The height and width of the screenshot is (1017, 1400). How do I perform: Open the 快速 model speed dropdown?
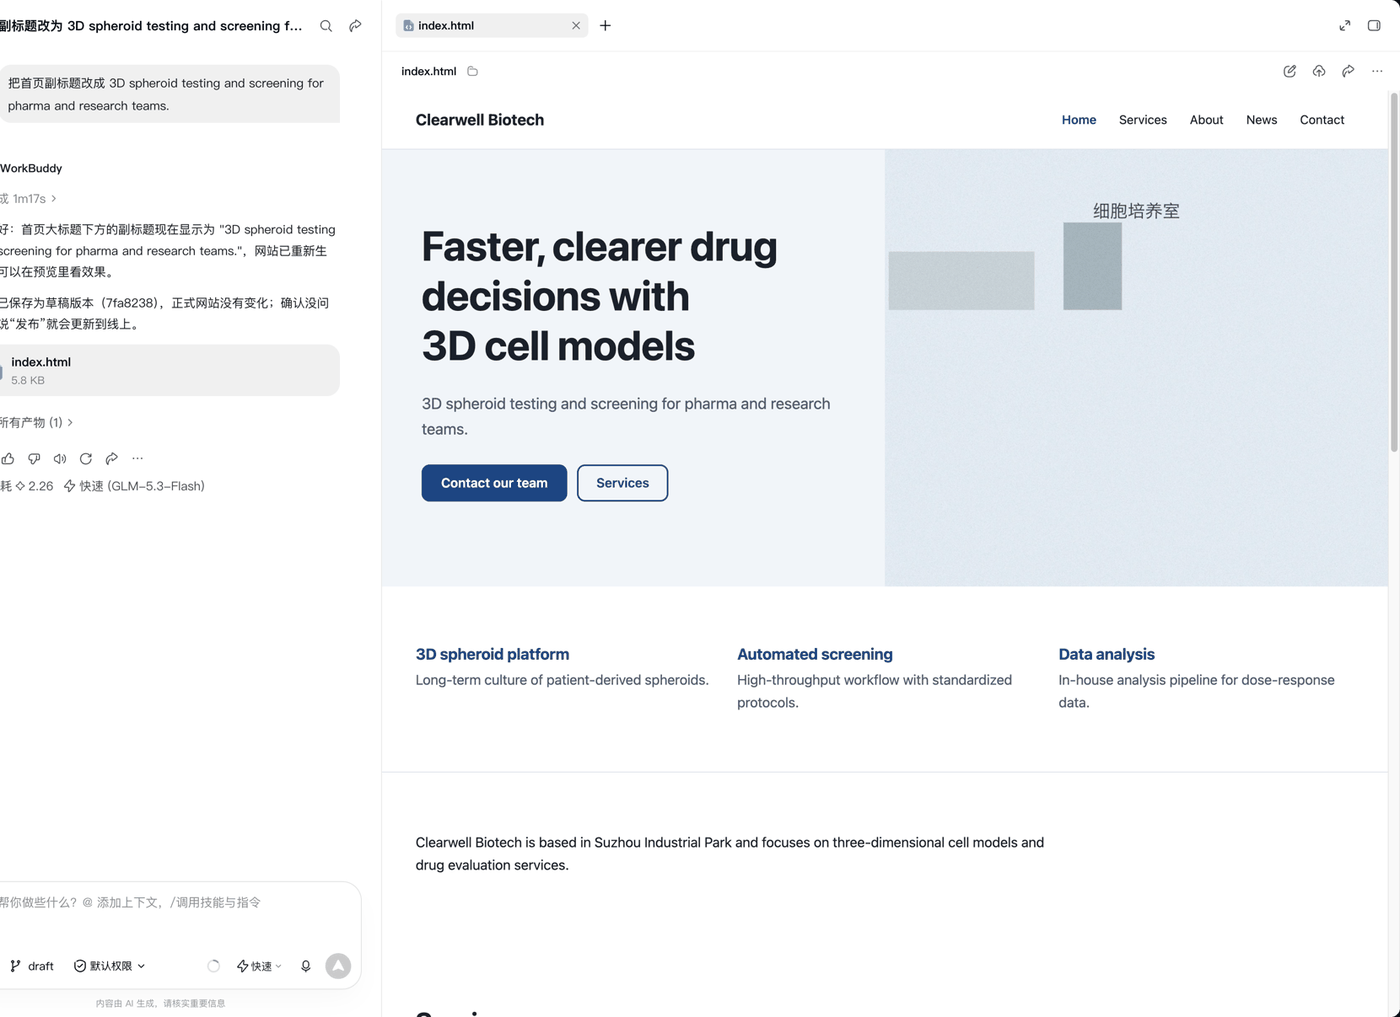coord(259,966)
